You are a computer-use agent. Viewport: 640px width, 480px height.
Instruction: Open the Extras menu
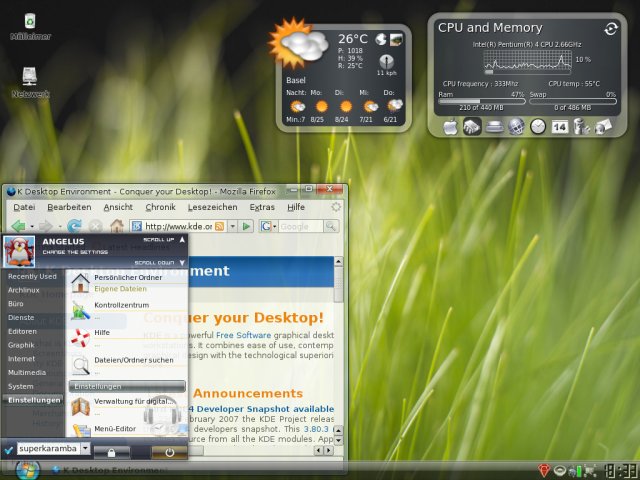pos(262,207)
